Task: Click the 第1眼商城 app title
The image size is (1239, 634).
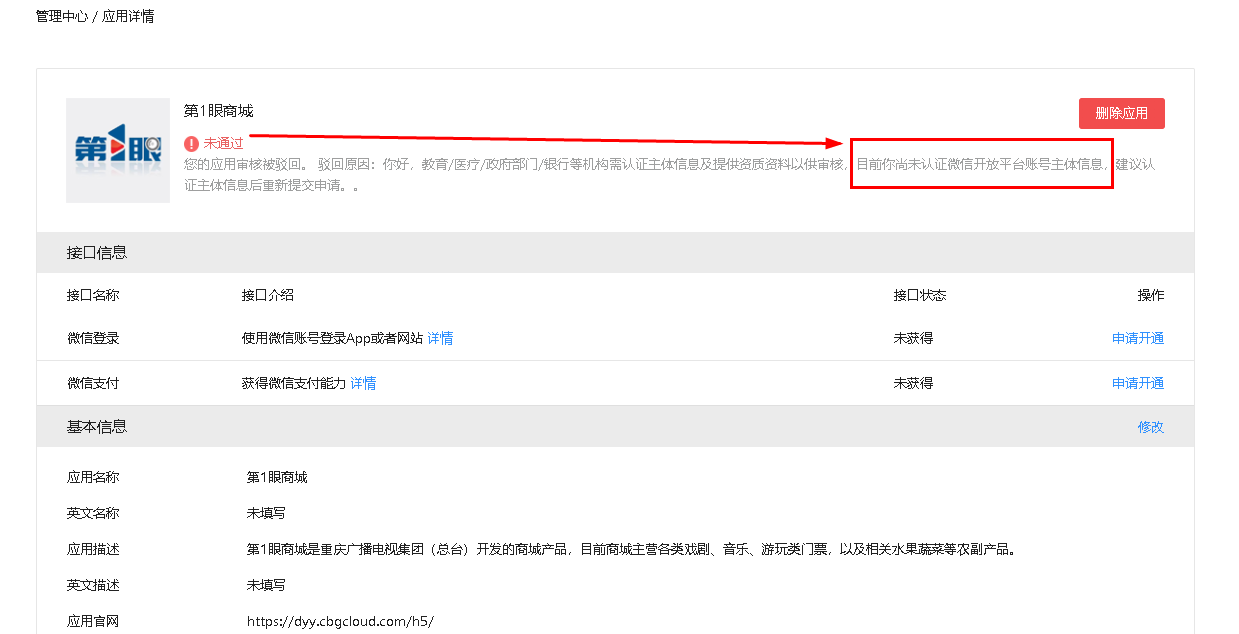Action: [218, 111]
